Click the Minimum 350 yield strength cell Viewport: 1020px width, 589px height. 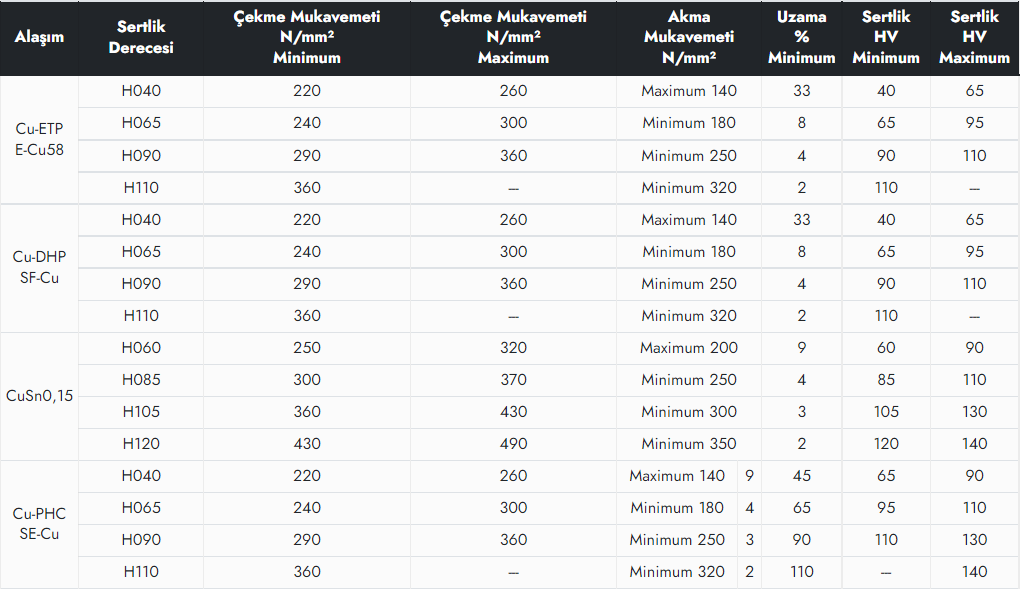tap(689, 444)
